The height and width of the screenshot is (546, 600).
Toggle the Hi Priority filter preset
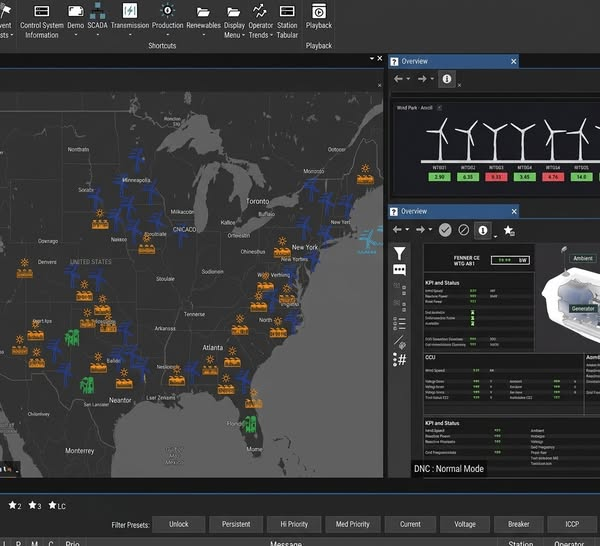tap(294, 524)
